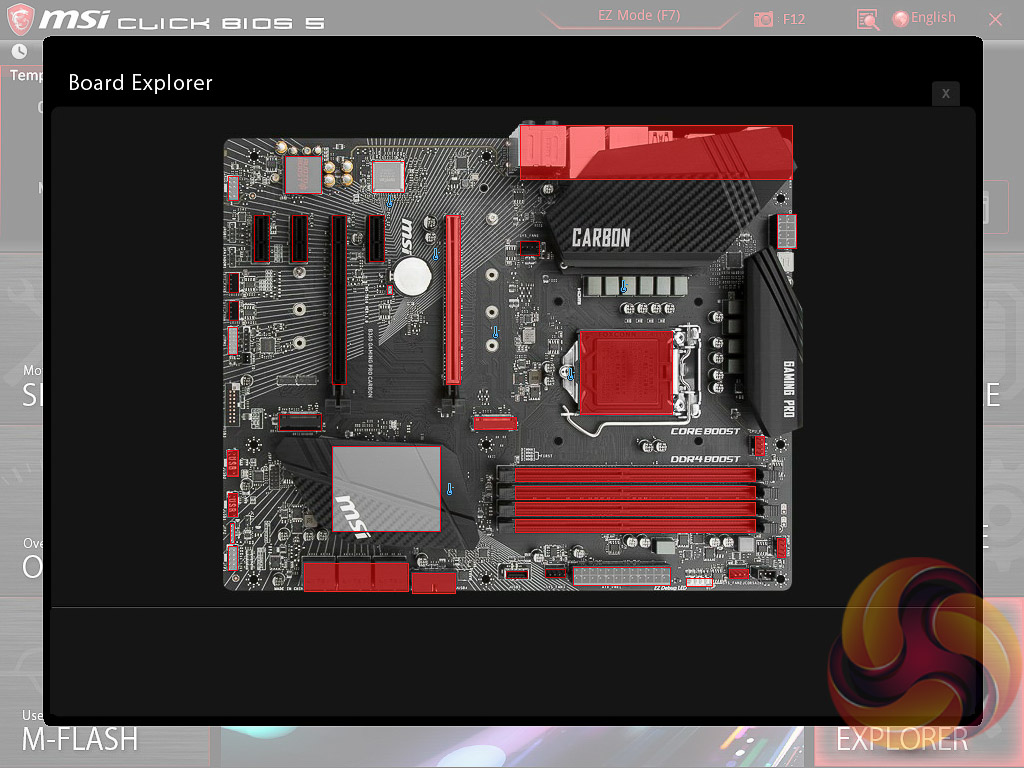Select the CMOS battery on the board

[x=412, y=276]
